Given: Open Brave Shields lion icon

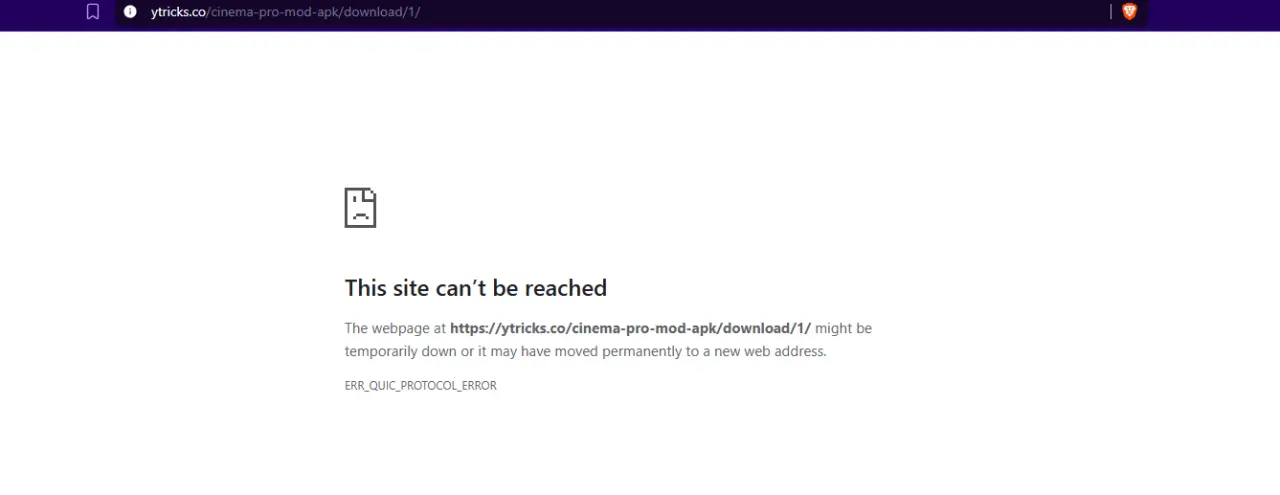Looking at the screenshot, I should click(1129, 12).
